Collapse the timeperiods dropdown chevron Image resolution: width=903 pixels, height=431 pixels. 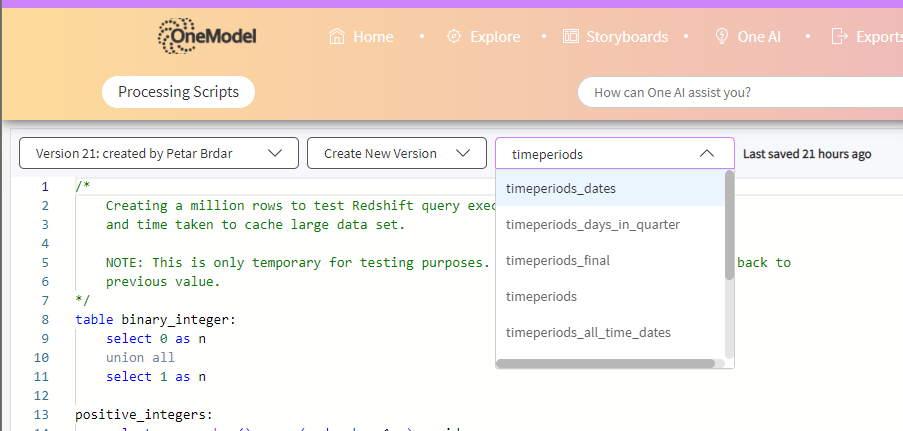click(x=707, y=153)
